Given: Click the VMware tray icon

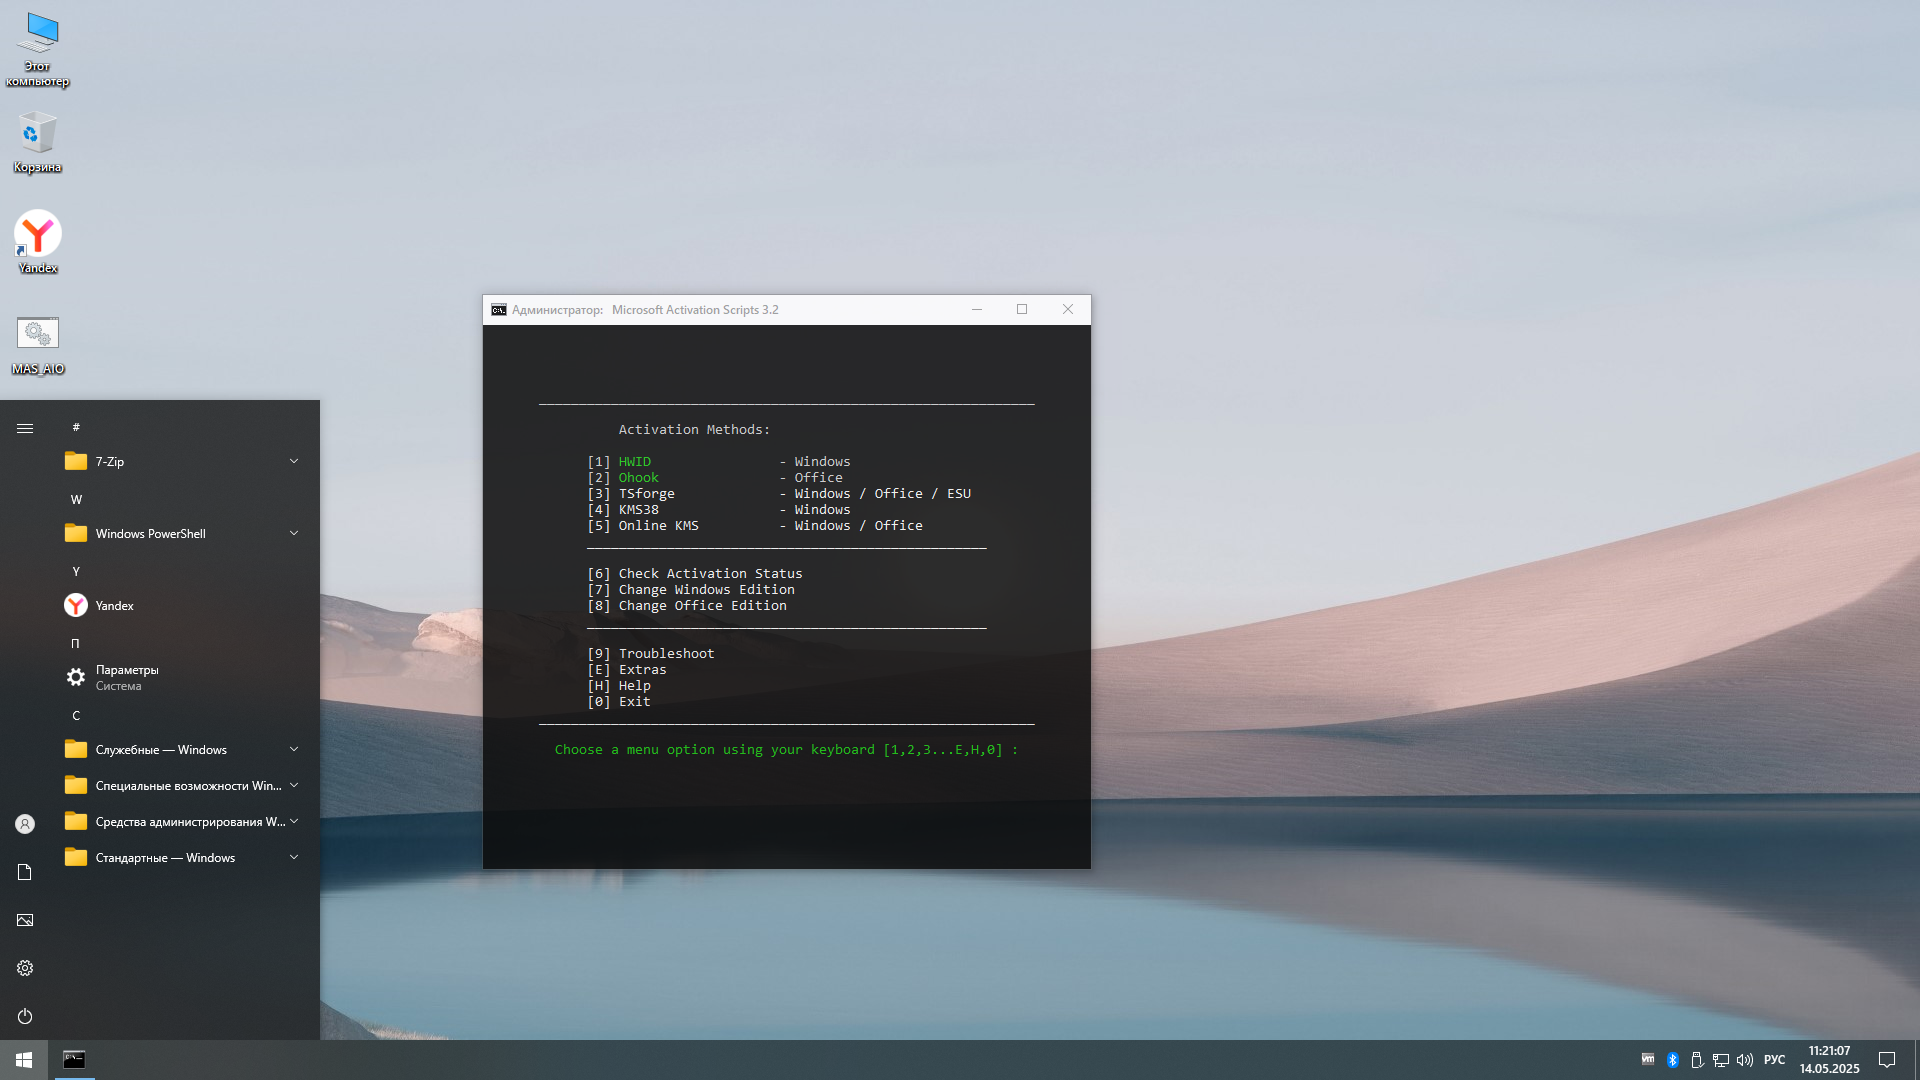Looking at the screenshot, I should coord(1648,1059).
